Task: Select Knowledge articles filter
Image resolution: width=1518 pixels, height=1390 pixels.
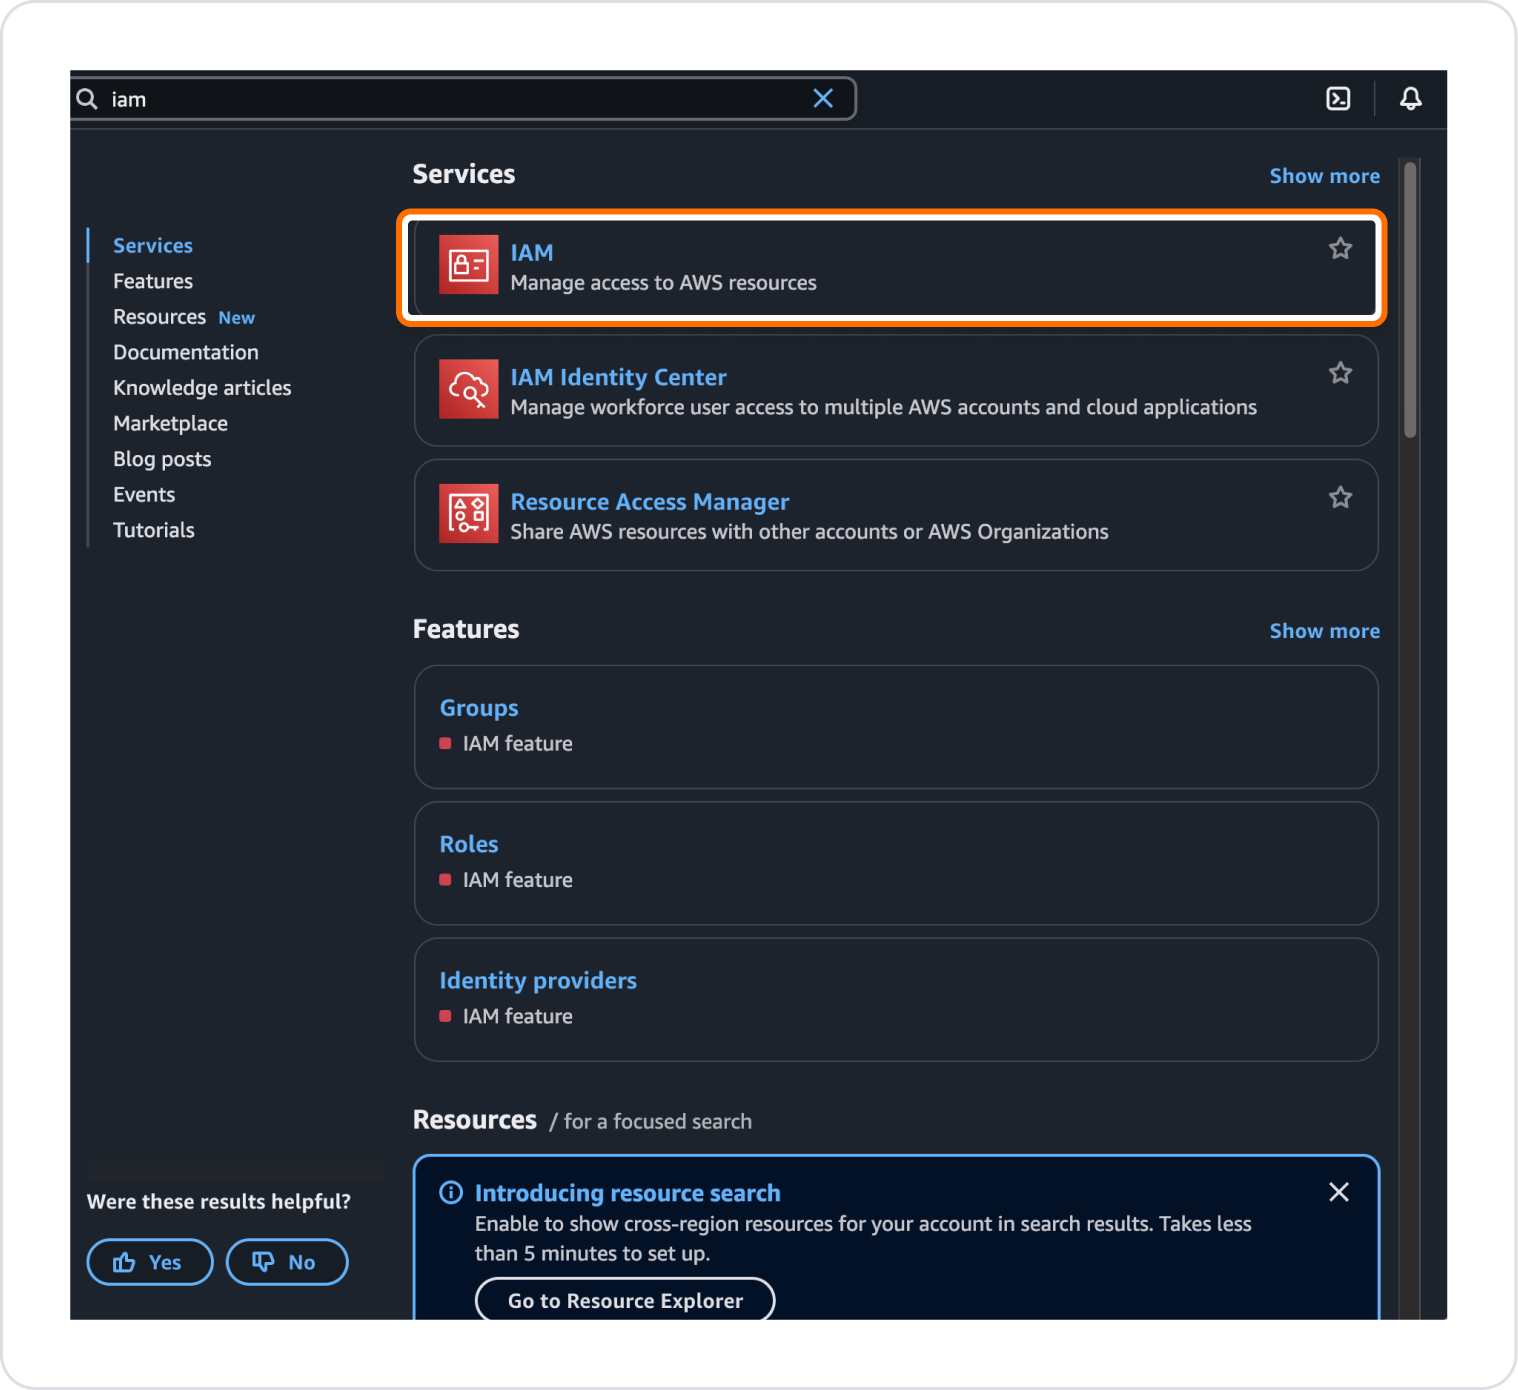Action: click(x=202, y=388)
